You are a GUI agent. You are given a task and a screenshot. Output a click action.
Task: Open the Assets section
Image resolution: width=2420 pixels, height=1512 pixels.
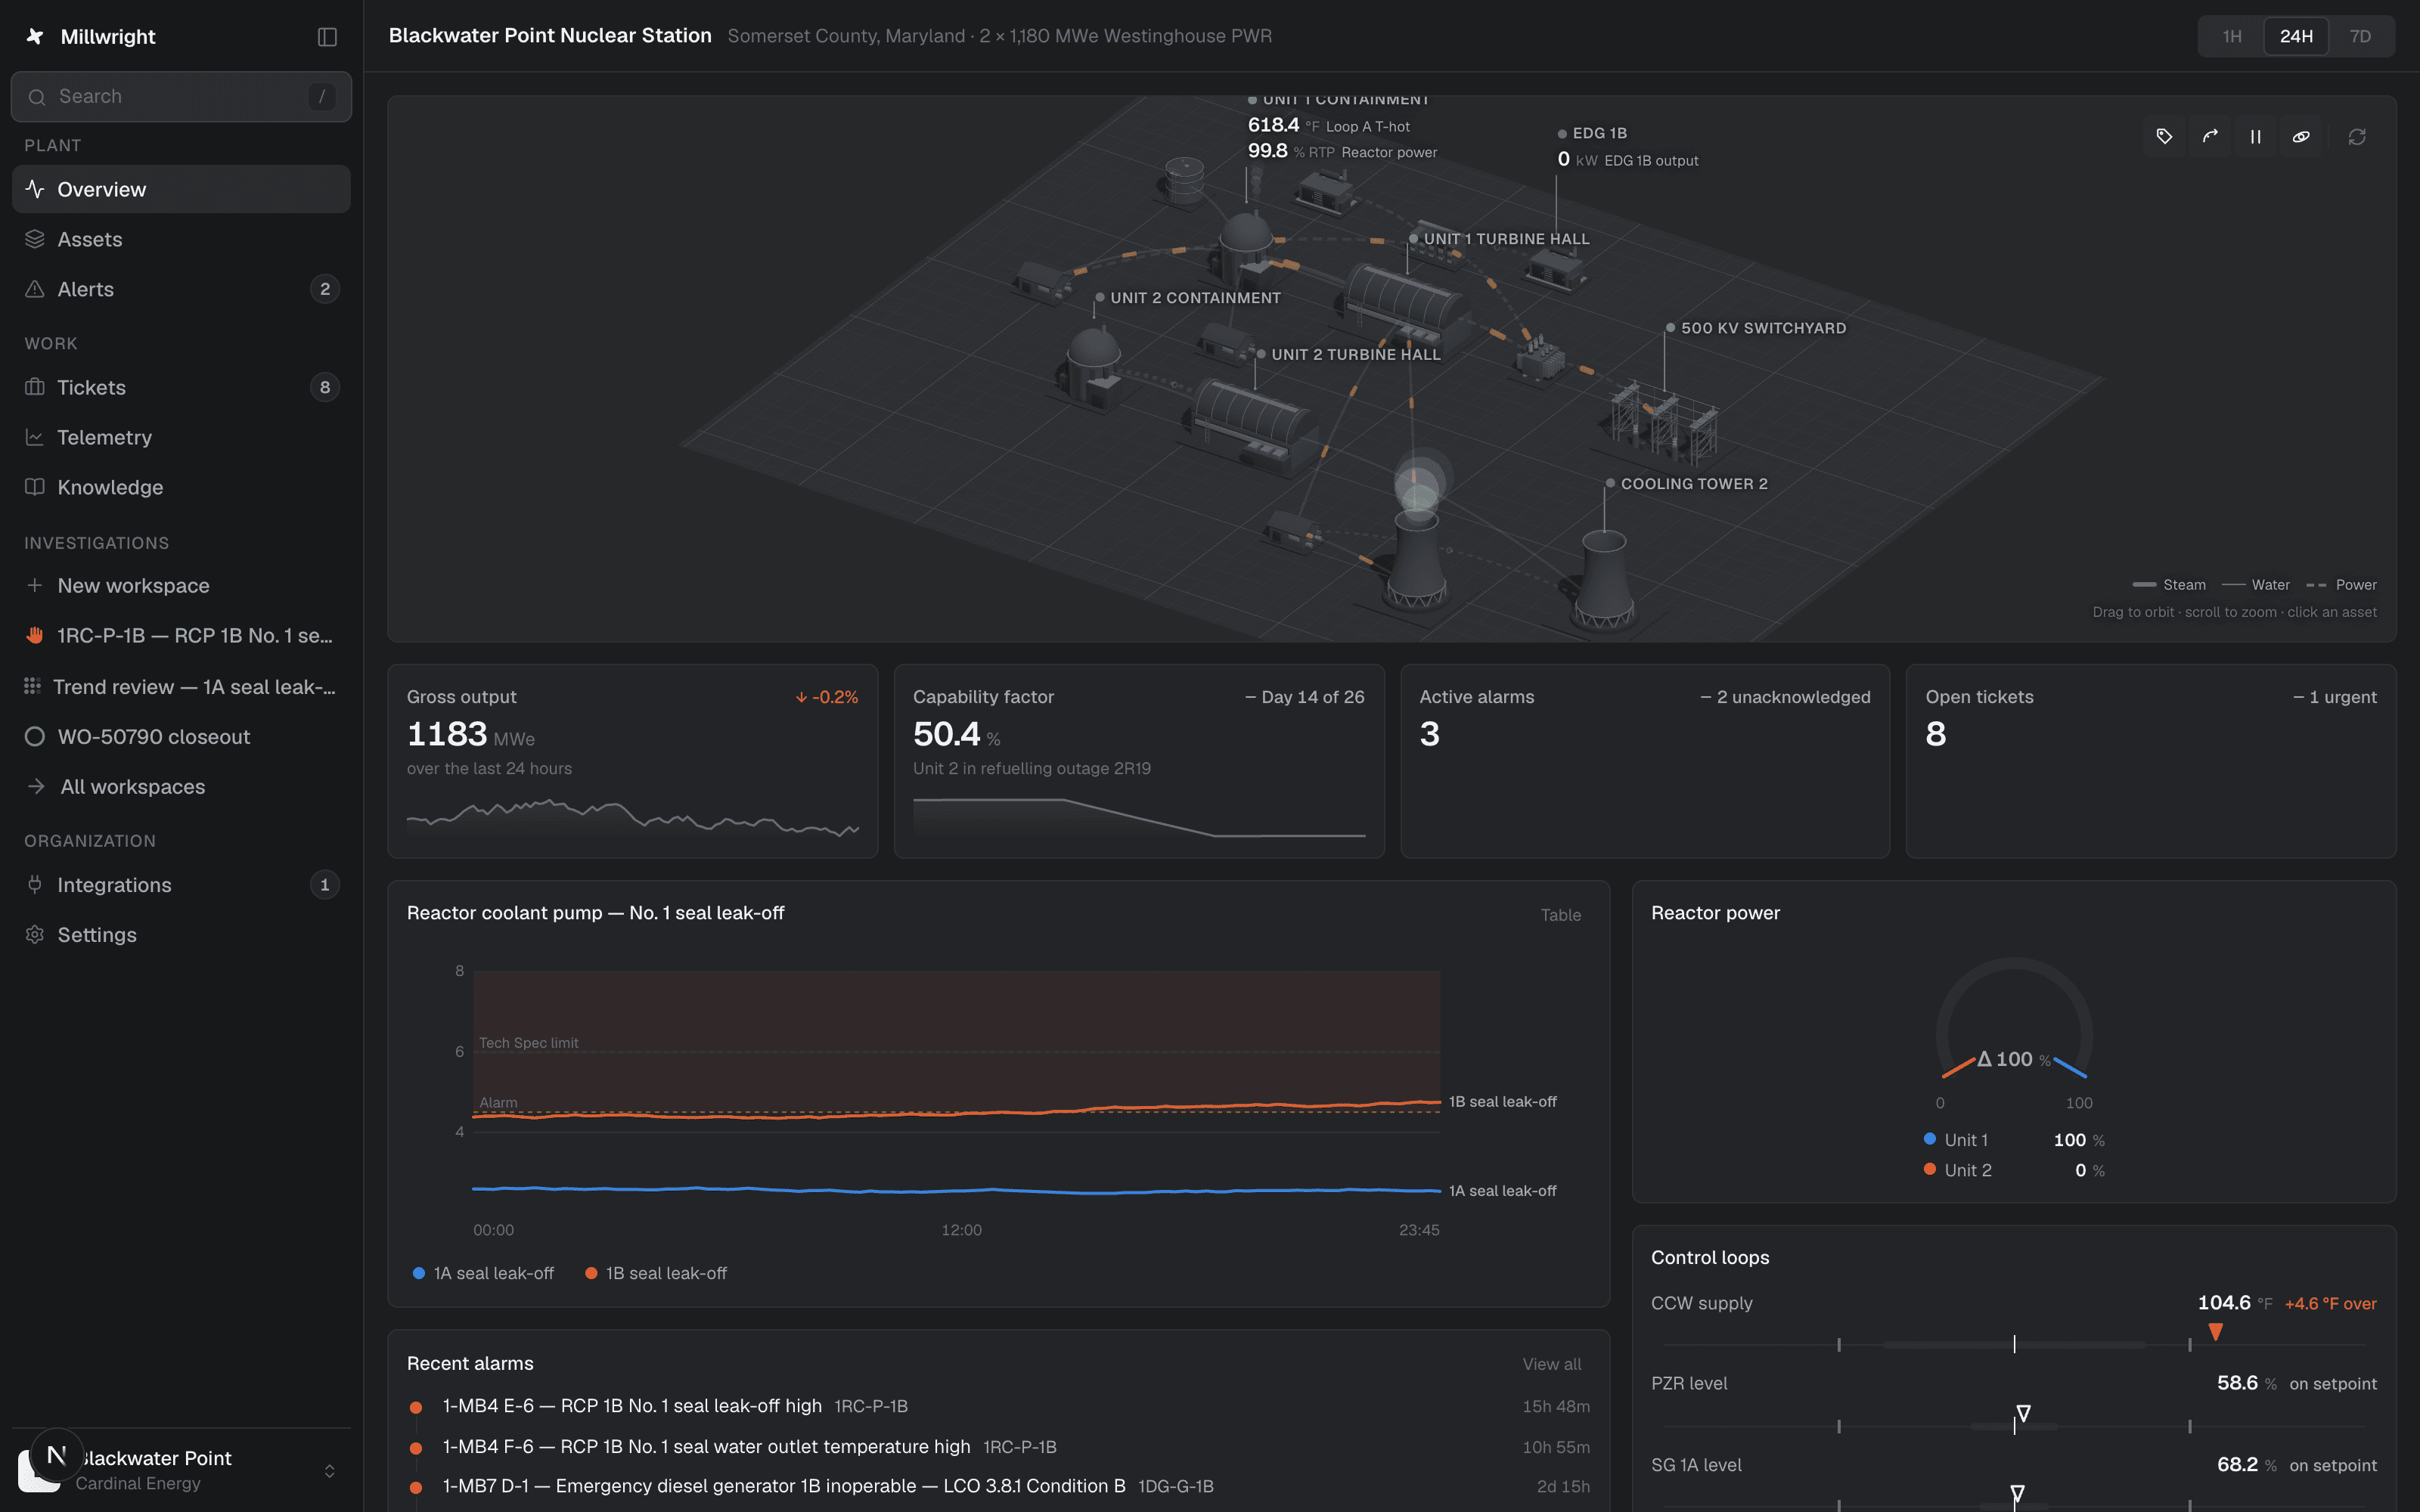[x=181, y=239]
